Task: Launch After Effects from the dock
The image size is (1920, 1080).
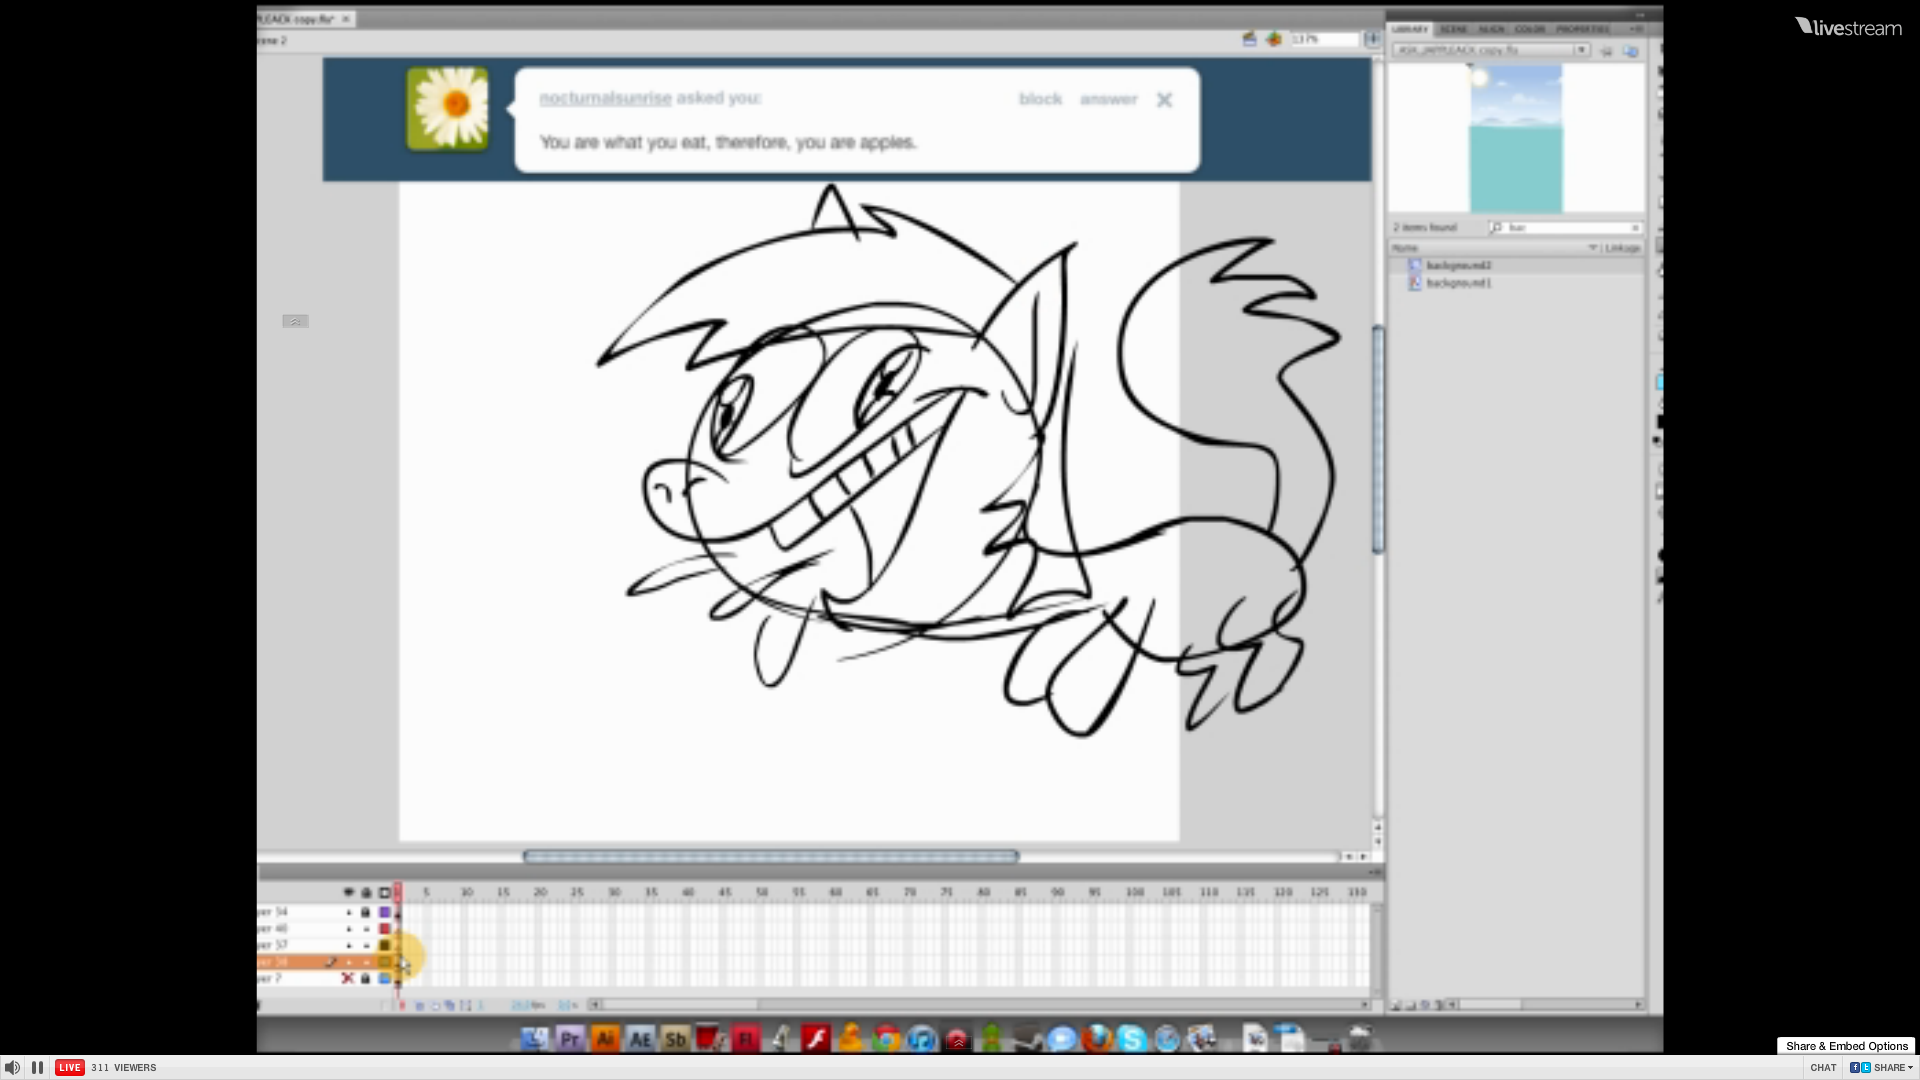Action: click(640, 1039)
